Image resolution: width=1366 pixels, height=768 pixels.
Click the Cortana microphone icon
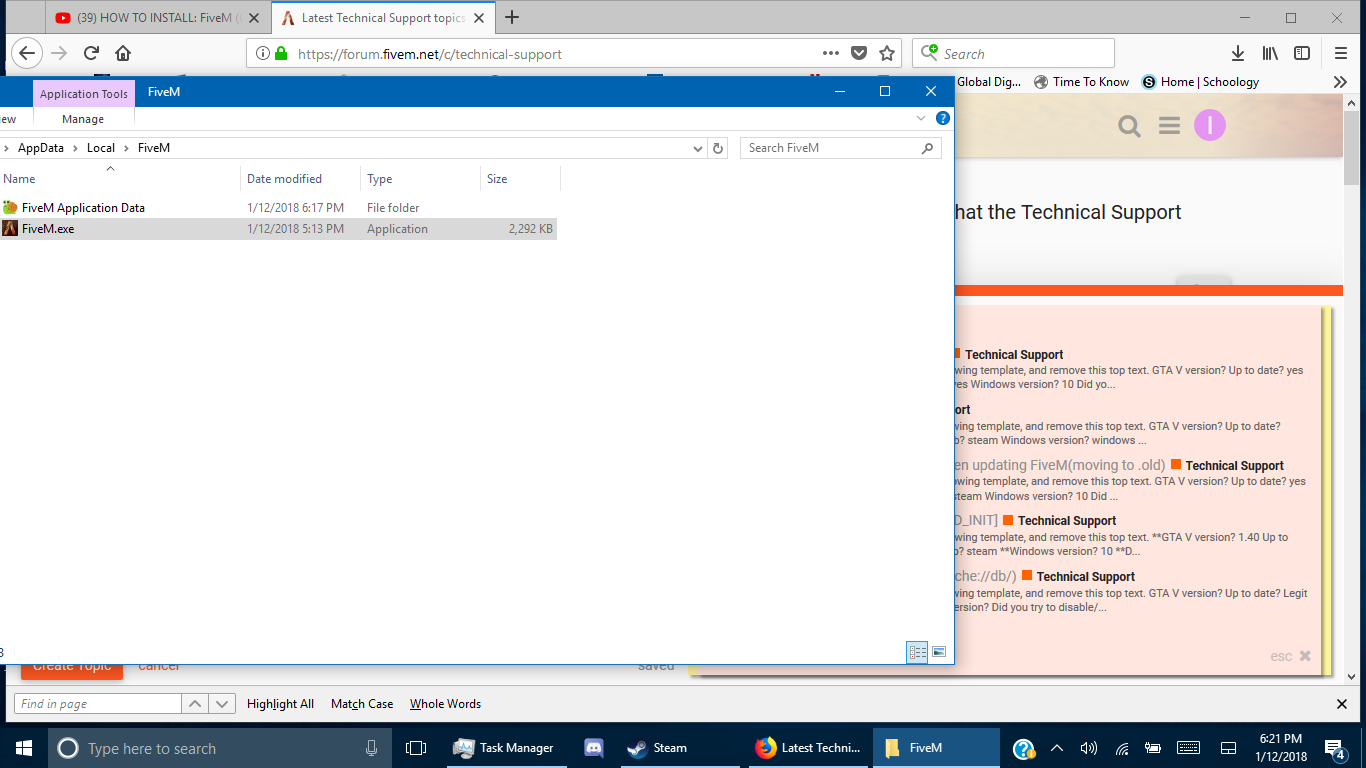click(372, 748)
